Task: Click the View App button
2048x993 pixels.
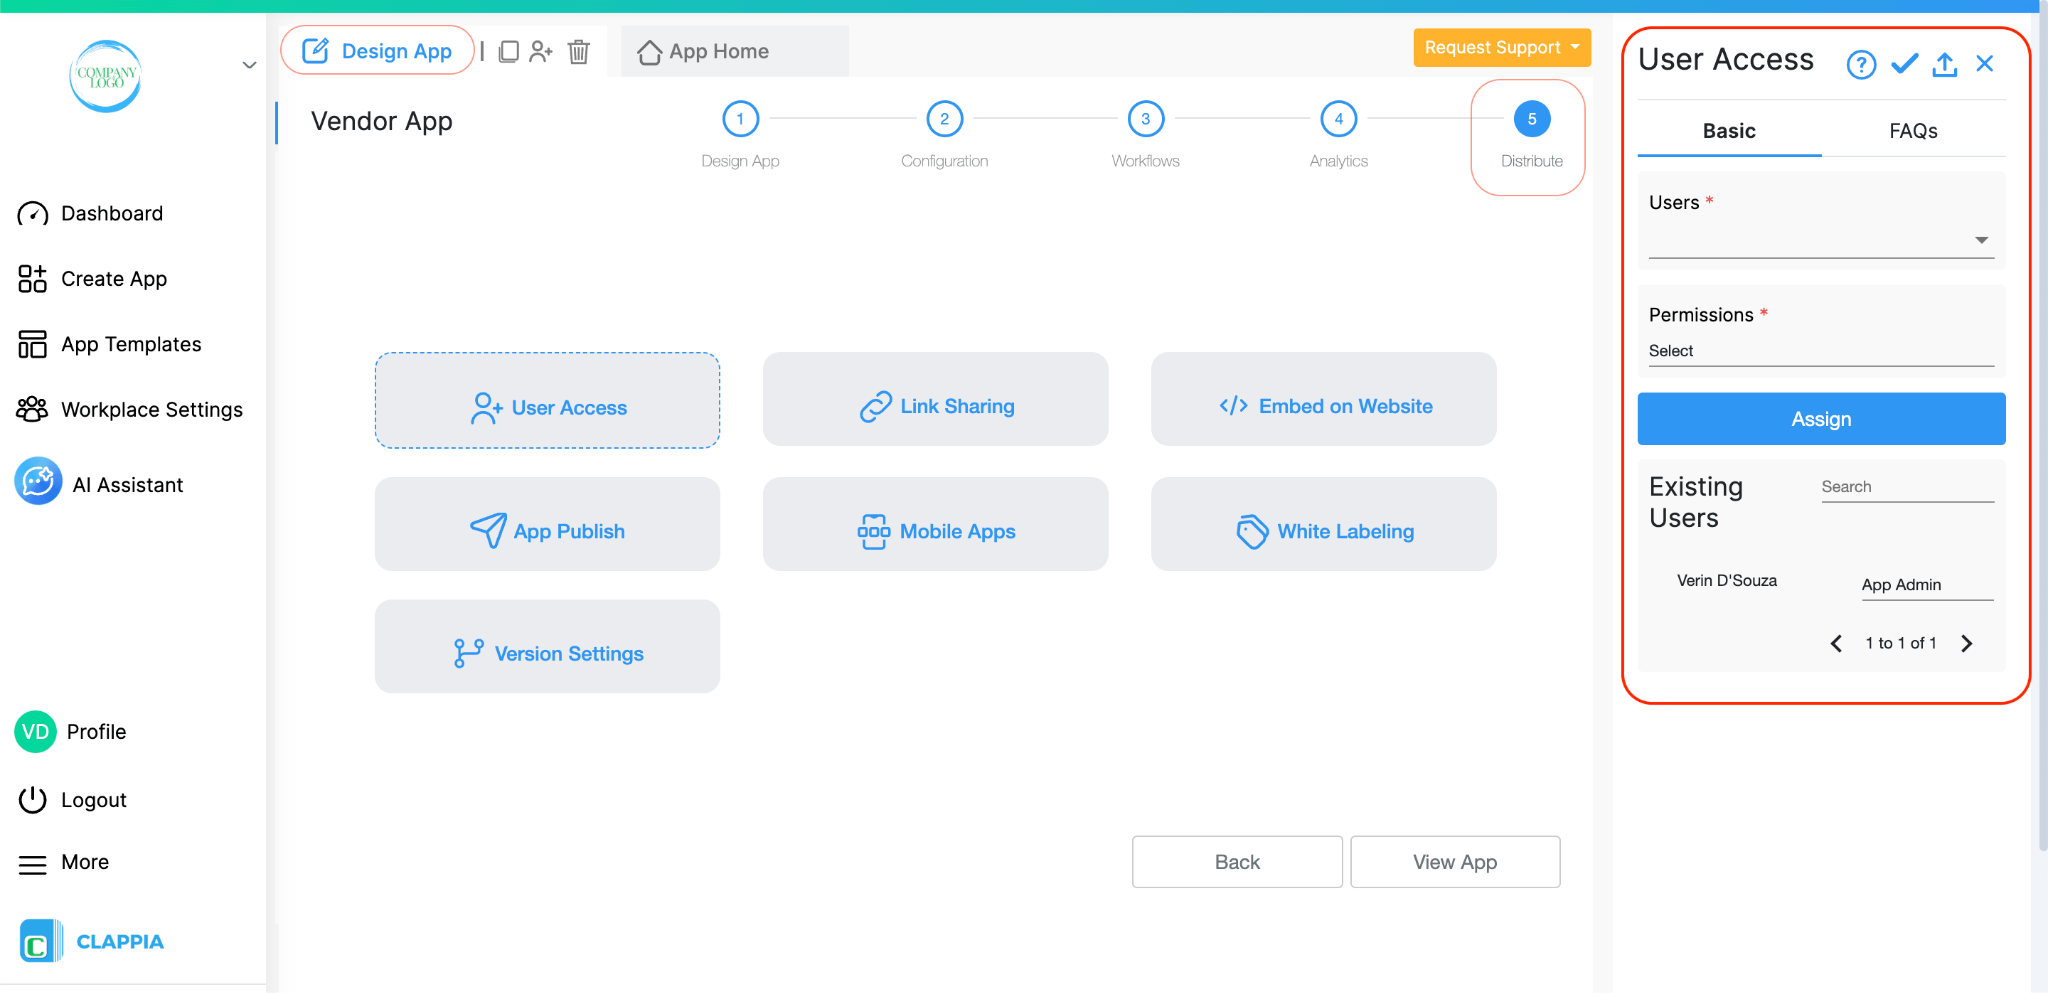Action: 1455,861
